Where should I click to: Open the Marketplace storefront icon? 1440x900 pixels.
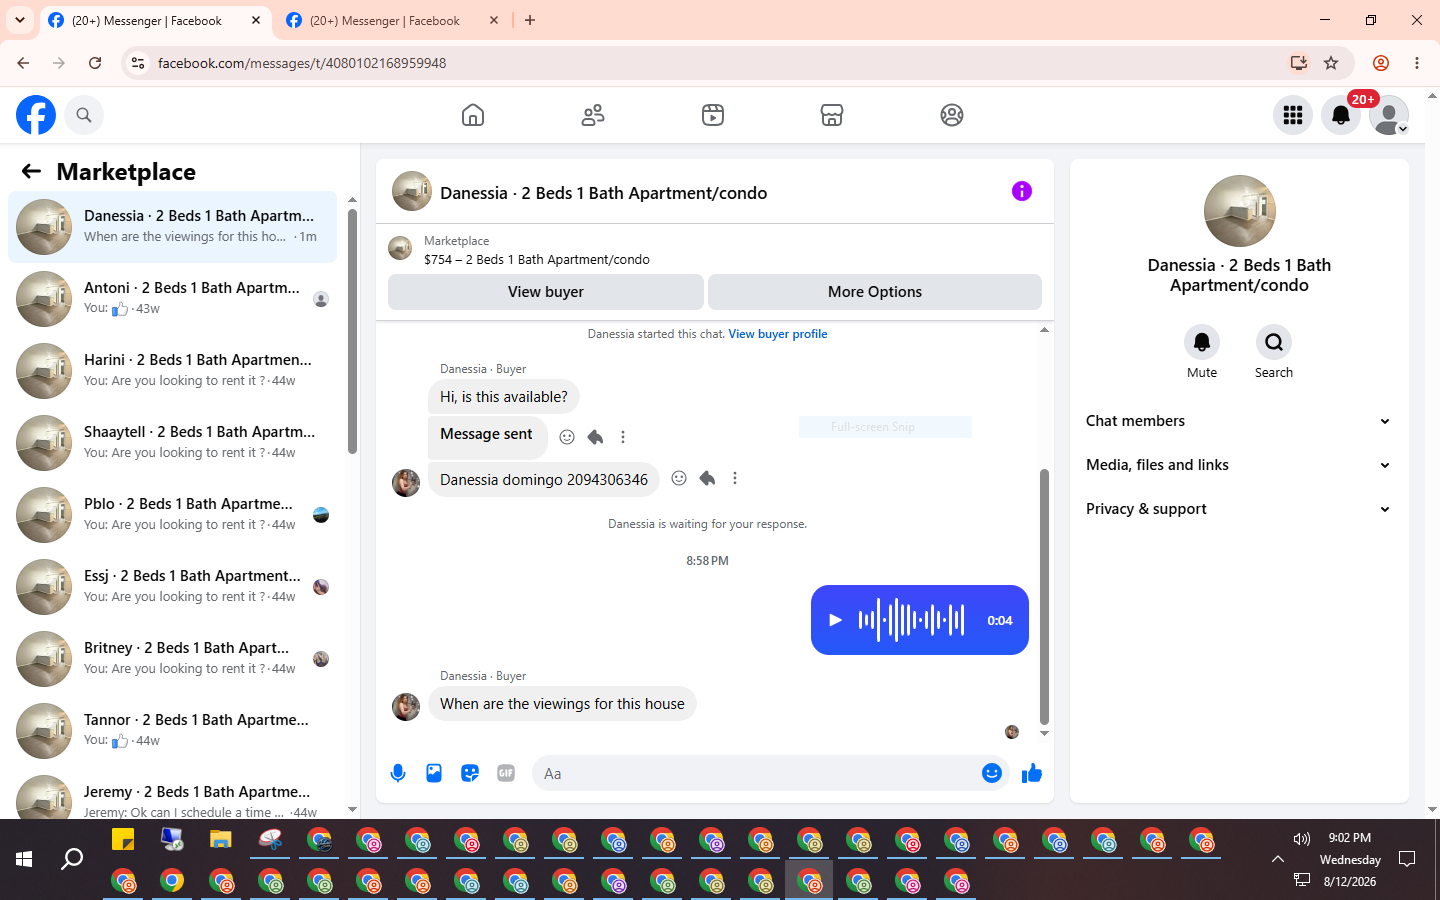pyautogui.click(x=832, y=115)
